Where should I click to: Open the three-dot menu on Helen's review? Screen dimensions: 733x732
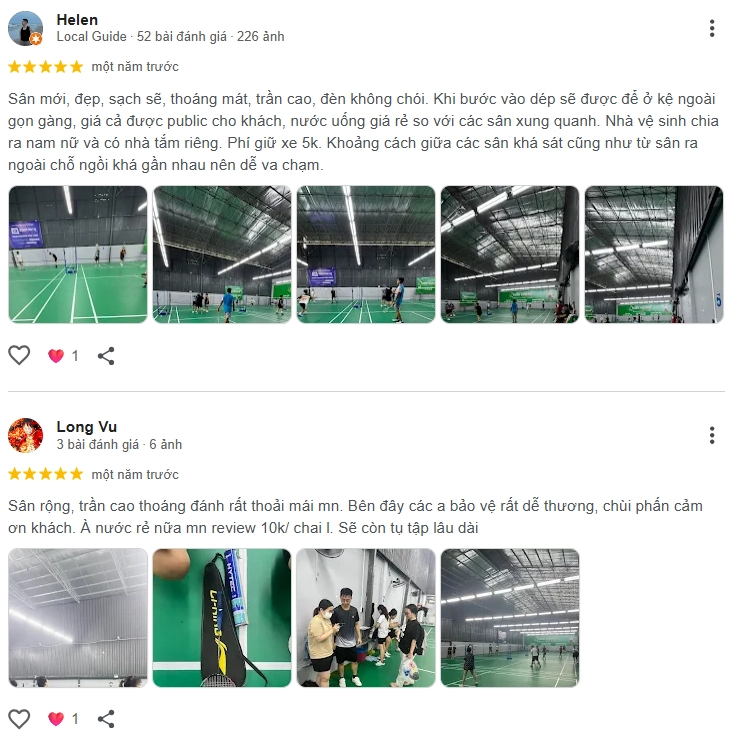coord(711,29)
